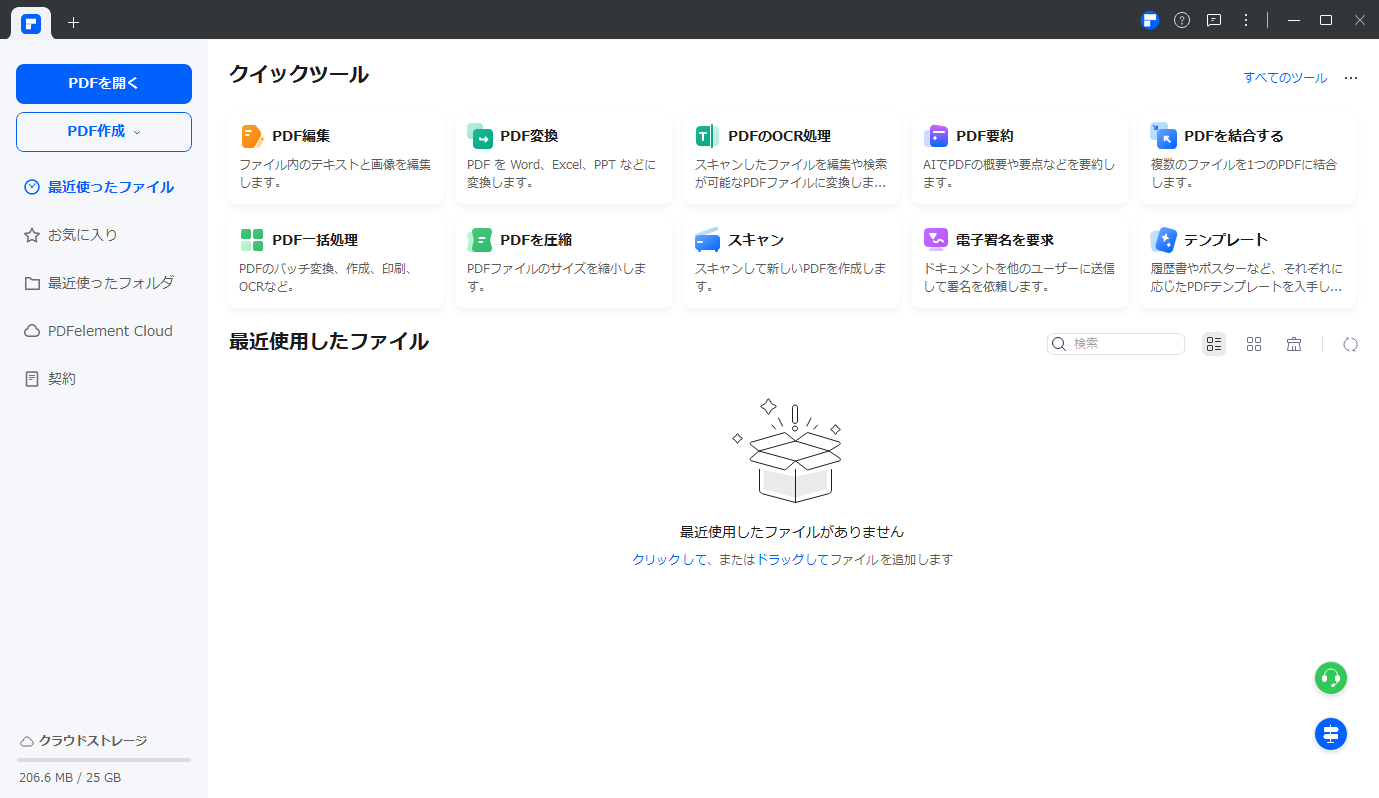Image resolution: width=1379 pixels, height=798 pixels.
Task: Click the PDF編集 card description text
Action: click(336, 173)
